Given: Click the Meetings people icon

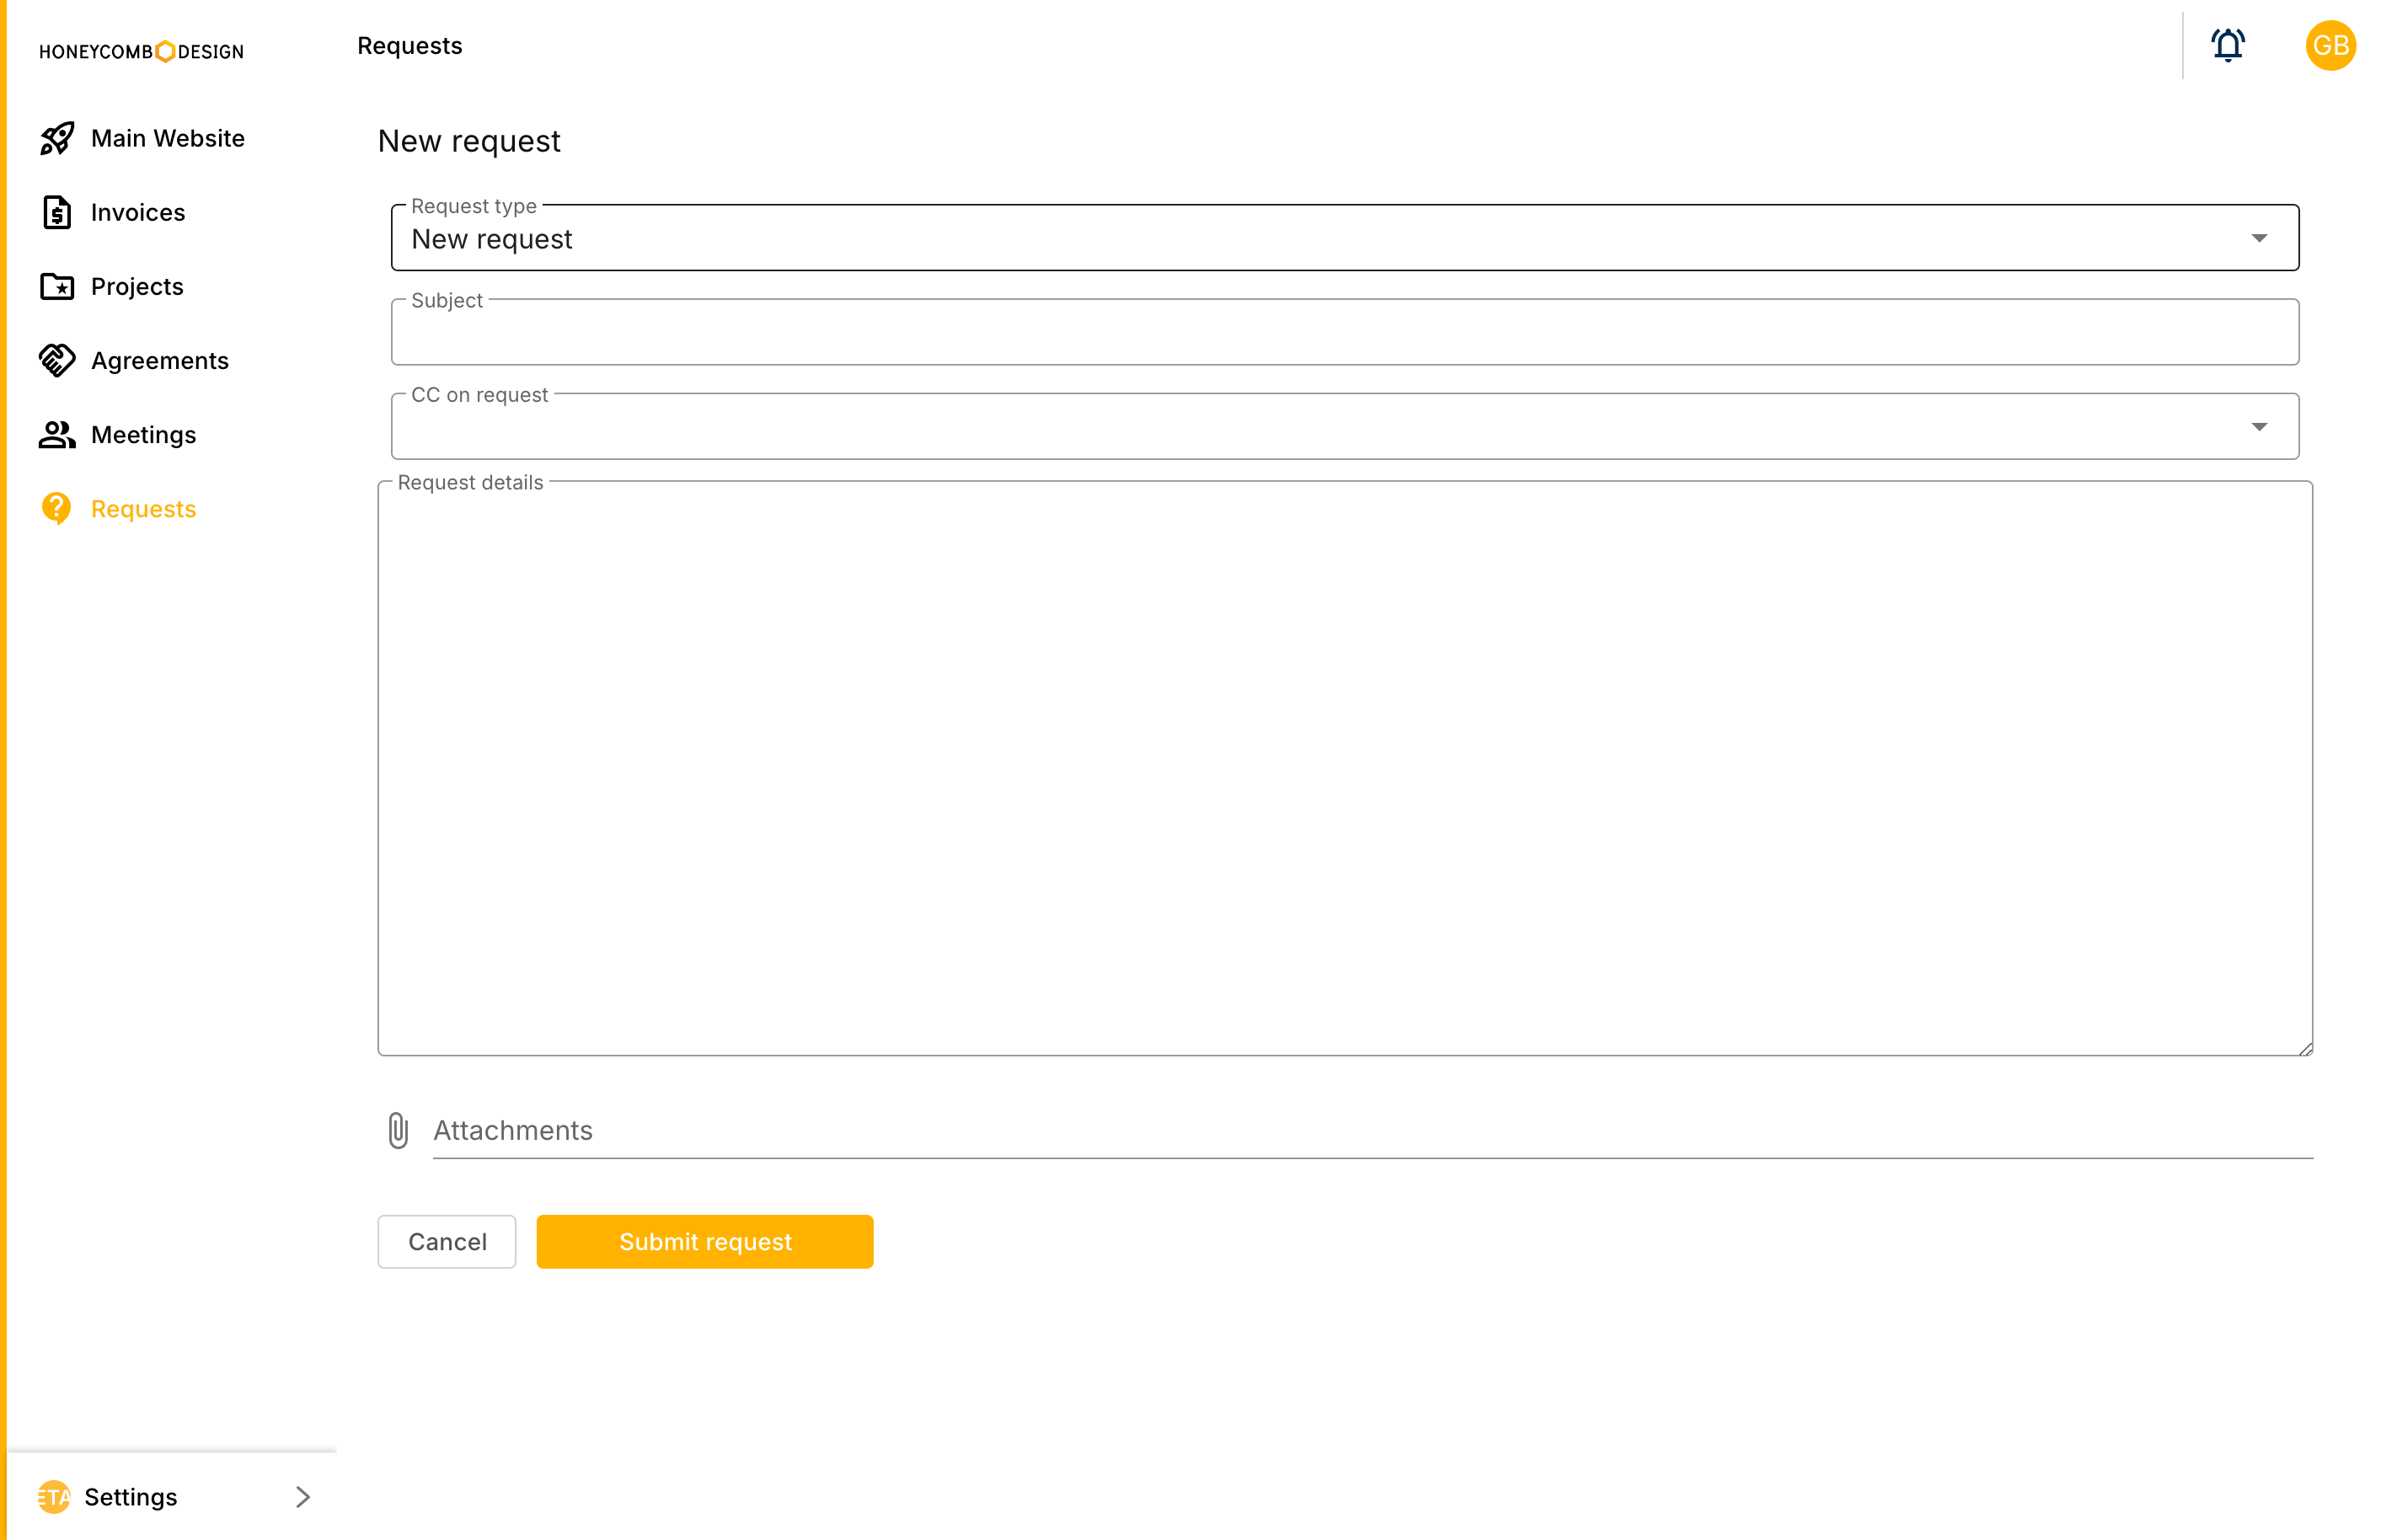Looking at the screenshot, I should point(57,434).
